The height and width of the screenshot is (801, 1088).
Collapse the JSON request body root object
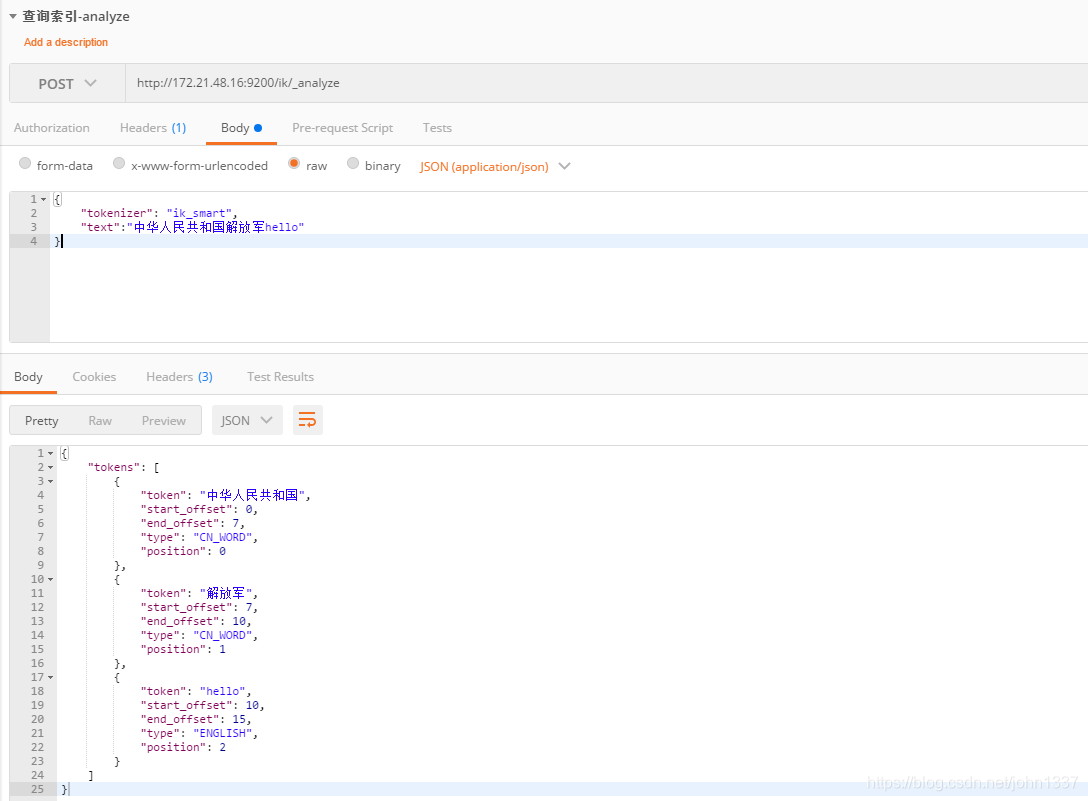[41, 199]
